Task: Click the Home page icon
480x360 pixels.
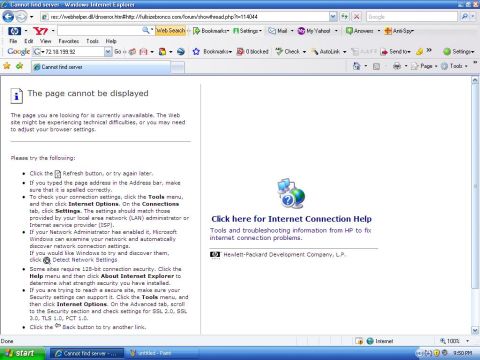Action: click(x=356, y=66)
